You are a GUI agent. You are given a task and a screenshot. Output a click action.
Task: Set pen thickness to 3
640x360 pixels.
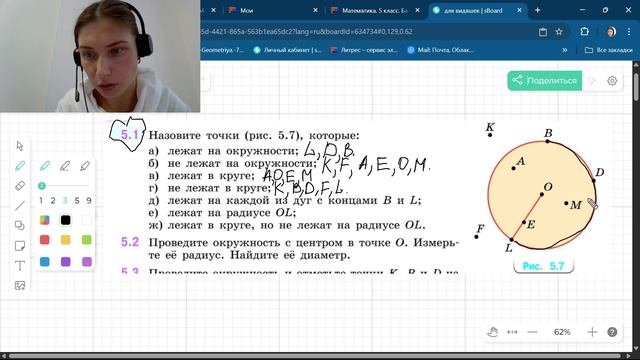(65, 200)
